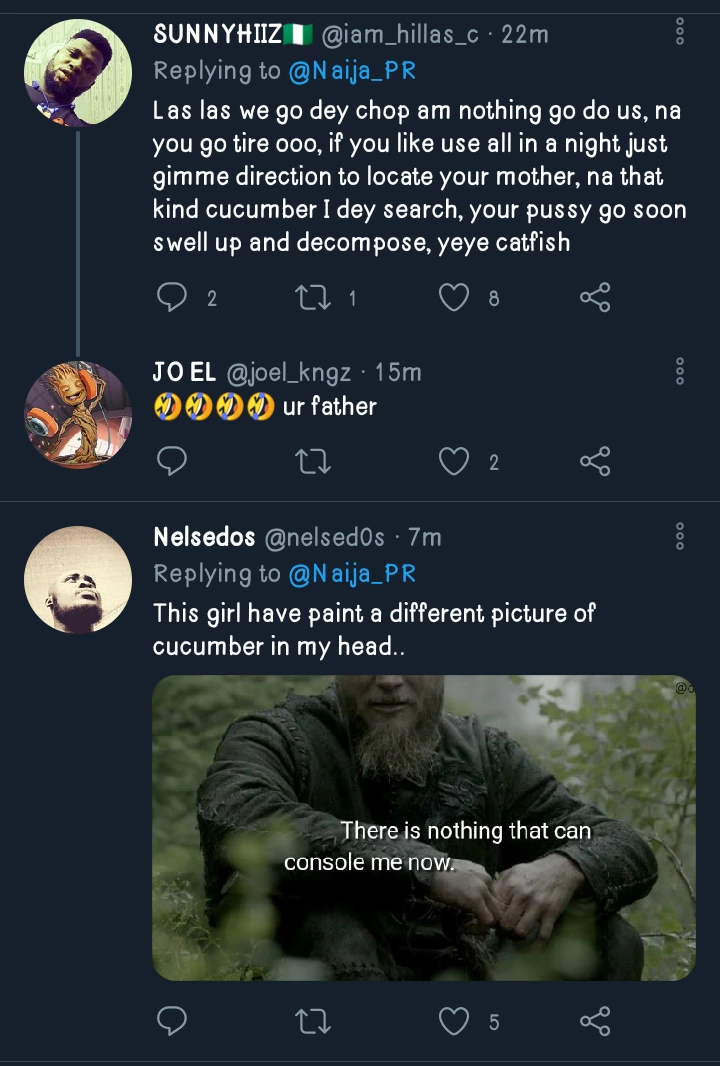
Task: Open JOEL's Groot profile avatar
Action: click(78, 414)
